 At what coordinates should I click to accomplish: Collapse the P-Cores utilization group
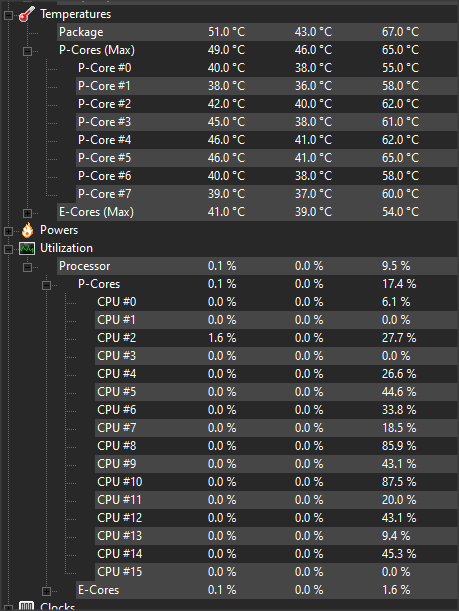pyautogui.click(x=46, y=285)
